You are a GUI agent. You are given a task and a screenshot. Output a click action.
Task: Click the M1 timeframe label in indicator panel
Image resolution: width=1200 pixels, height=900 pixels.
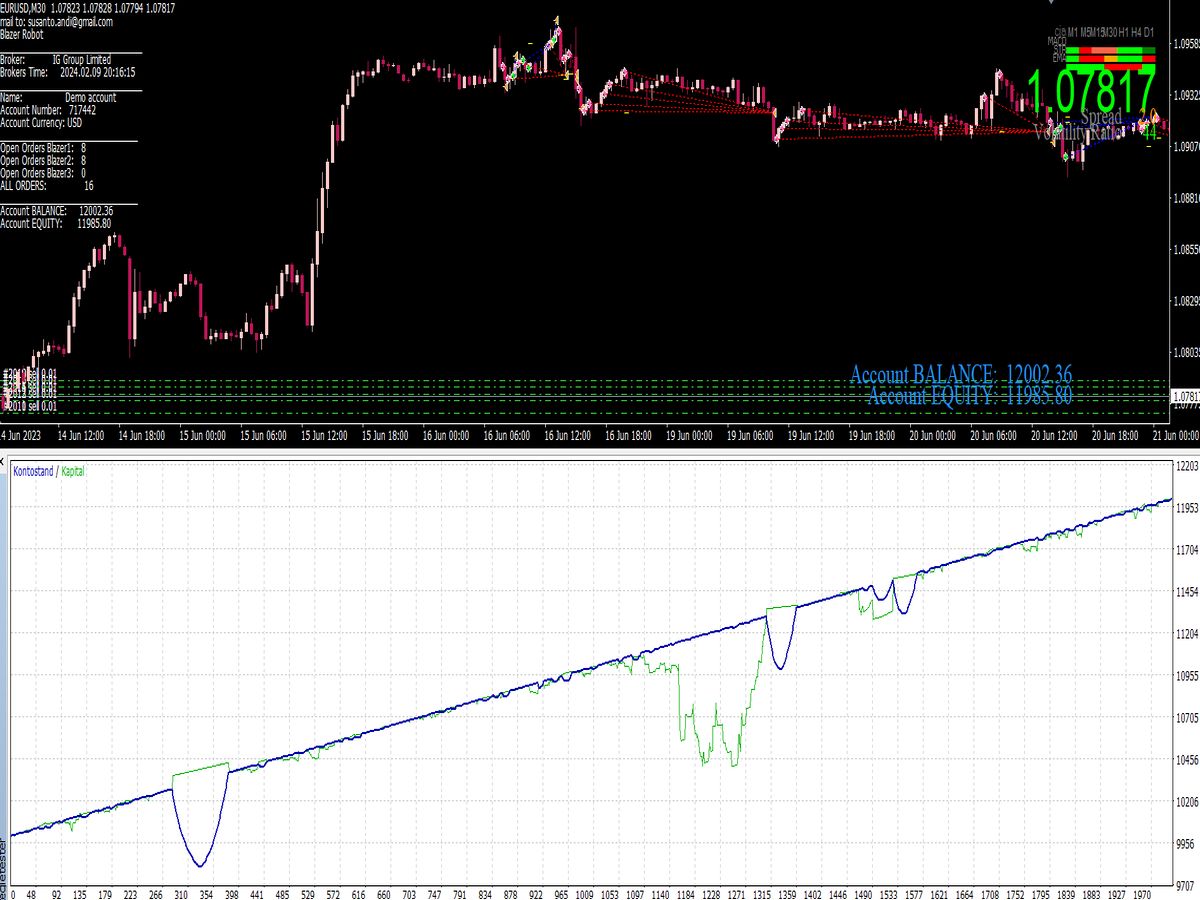tap(1072, 32)
